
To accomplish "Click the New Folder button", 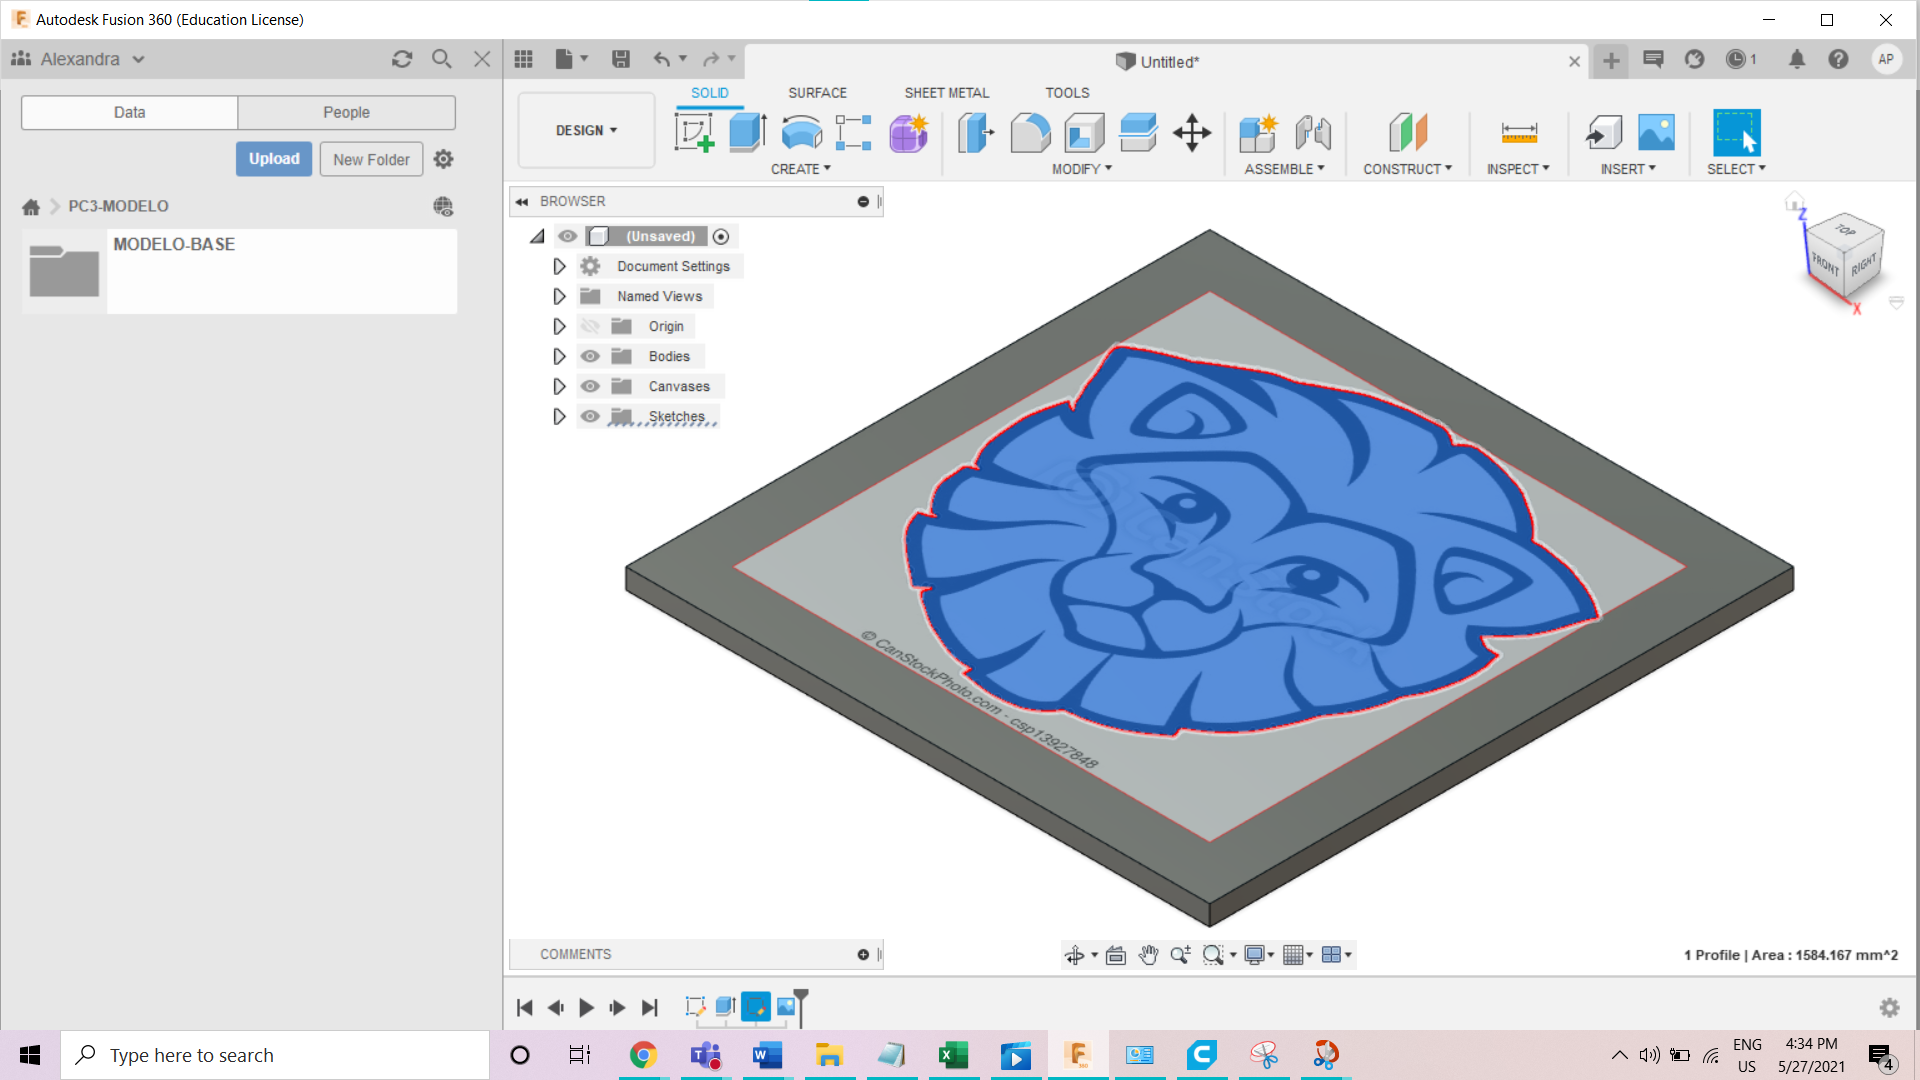I will click(x=371, y=159).
